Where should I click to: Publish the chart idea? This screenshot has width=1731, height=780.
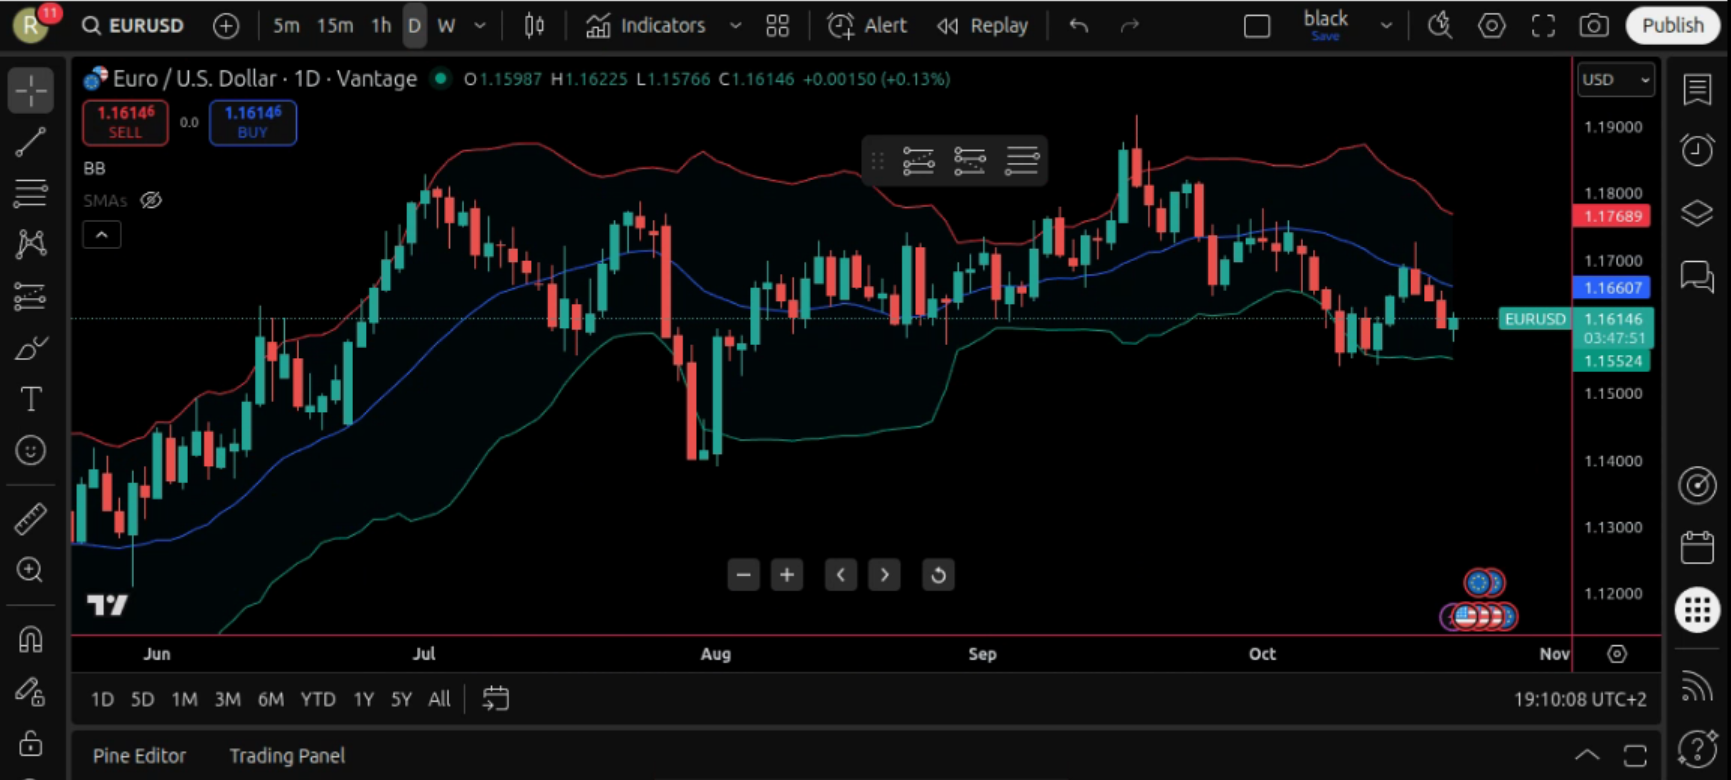coord(1672,26)
